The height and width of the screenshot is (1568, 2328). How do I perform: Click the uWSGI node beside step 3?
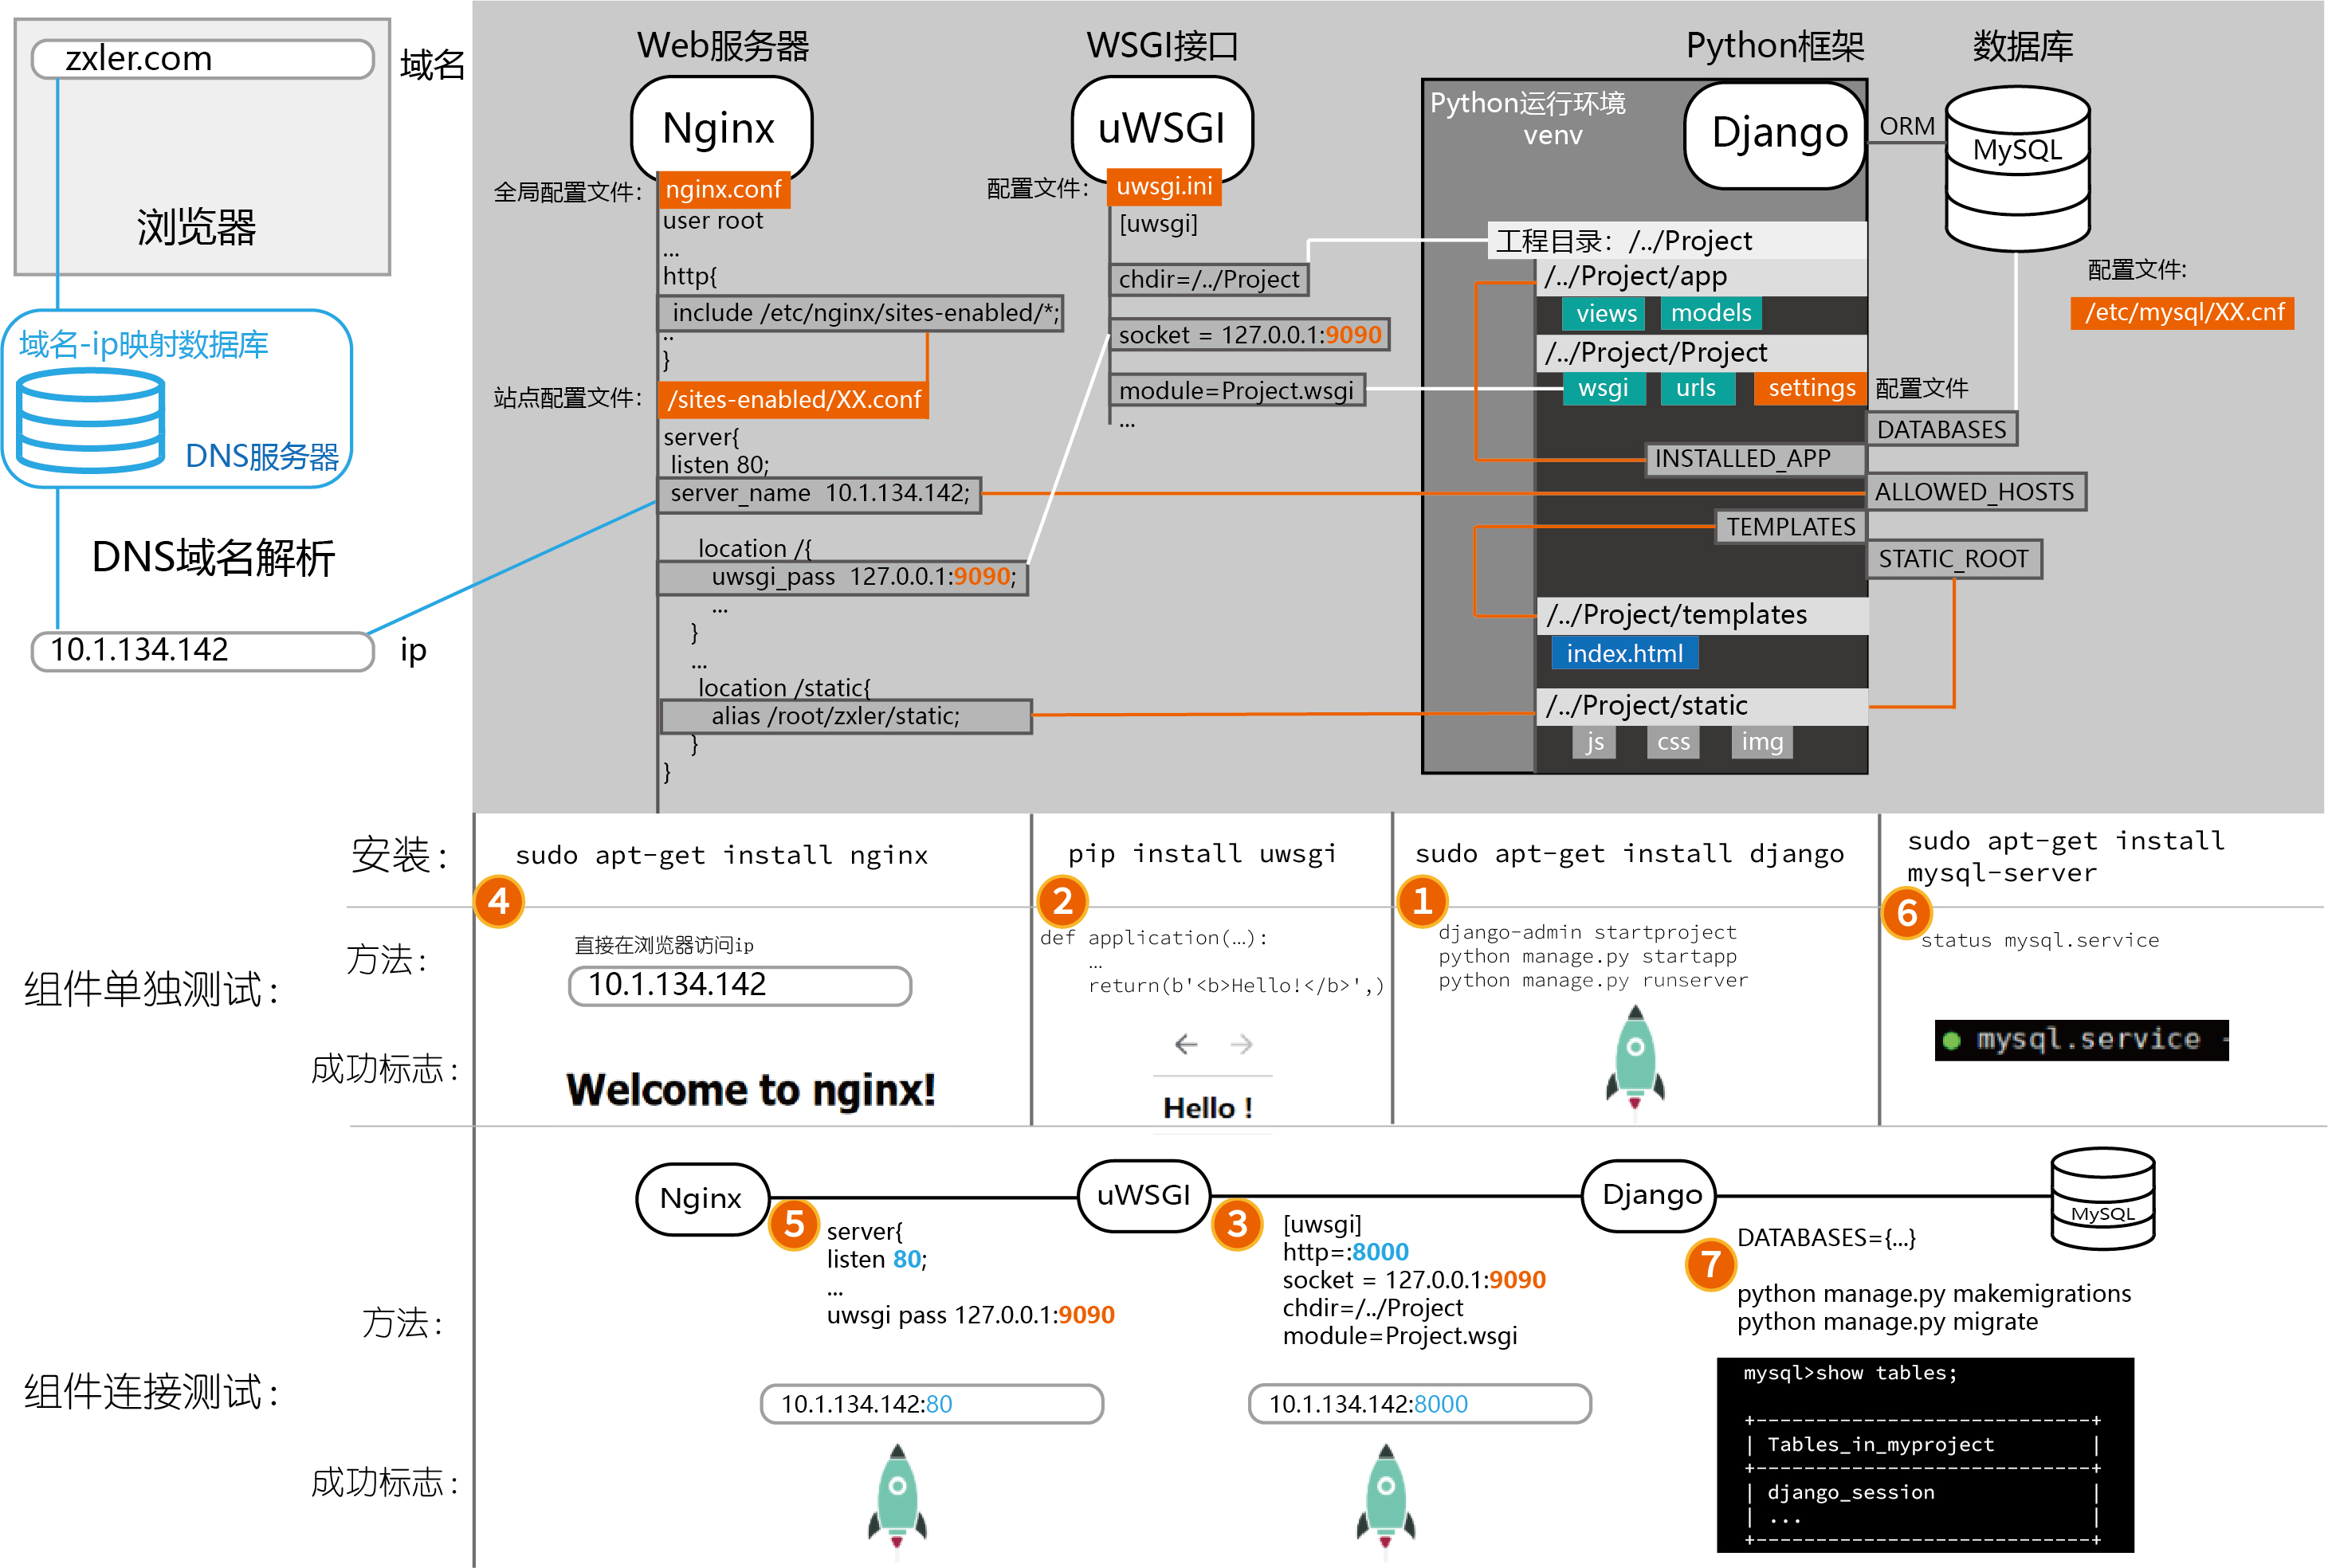[1144, 1195]
